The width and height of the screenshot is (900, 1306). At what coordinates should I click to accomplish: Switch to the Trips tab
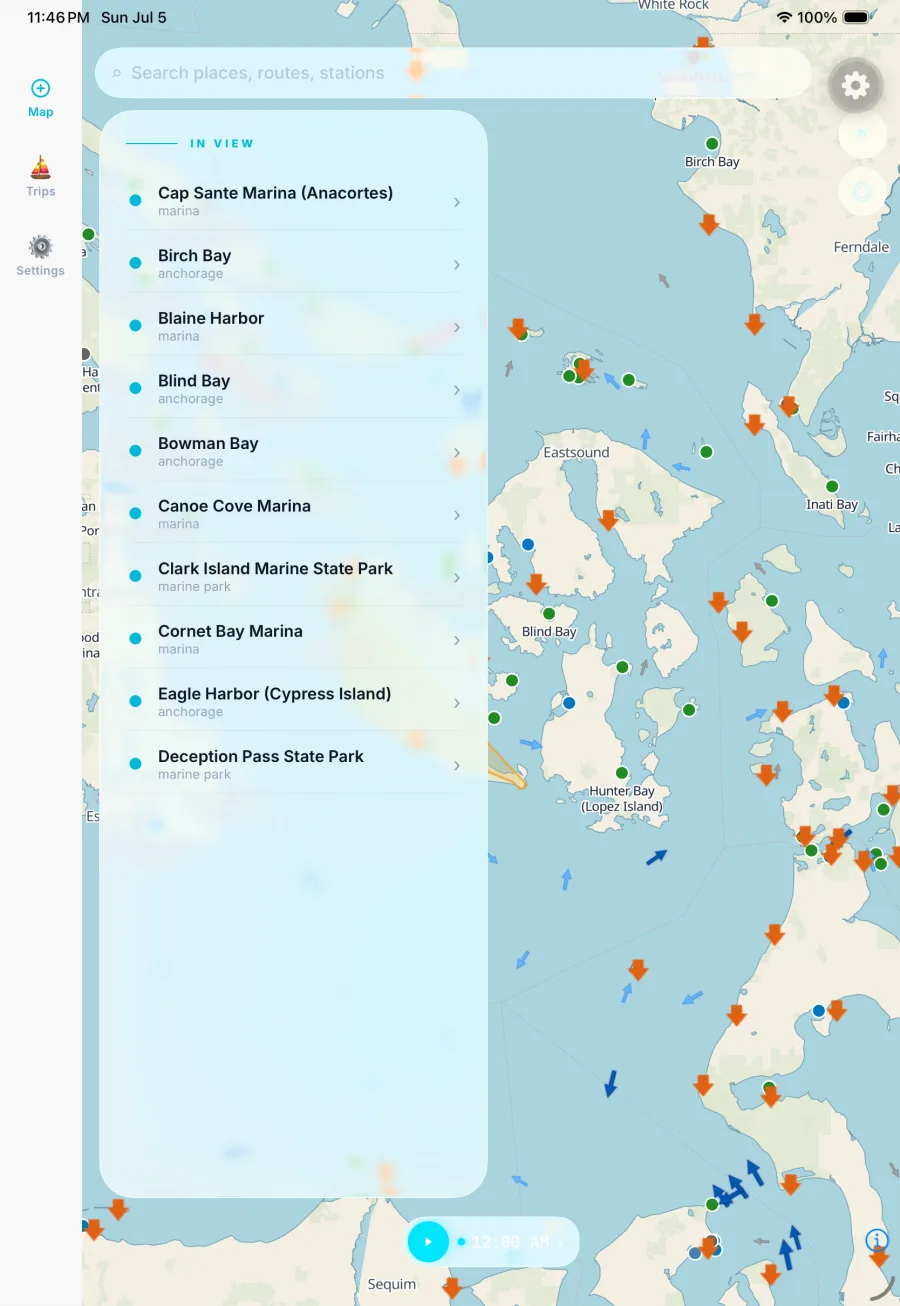pyautogui.click(x=40, y=177)
